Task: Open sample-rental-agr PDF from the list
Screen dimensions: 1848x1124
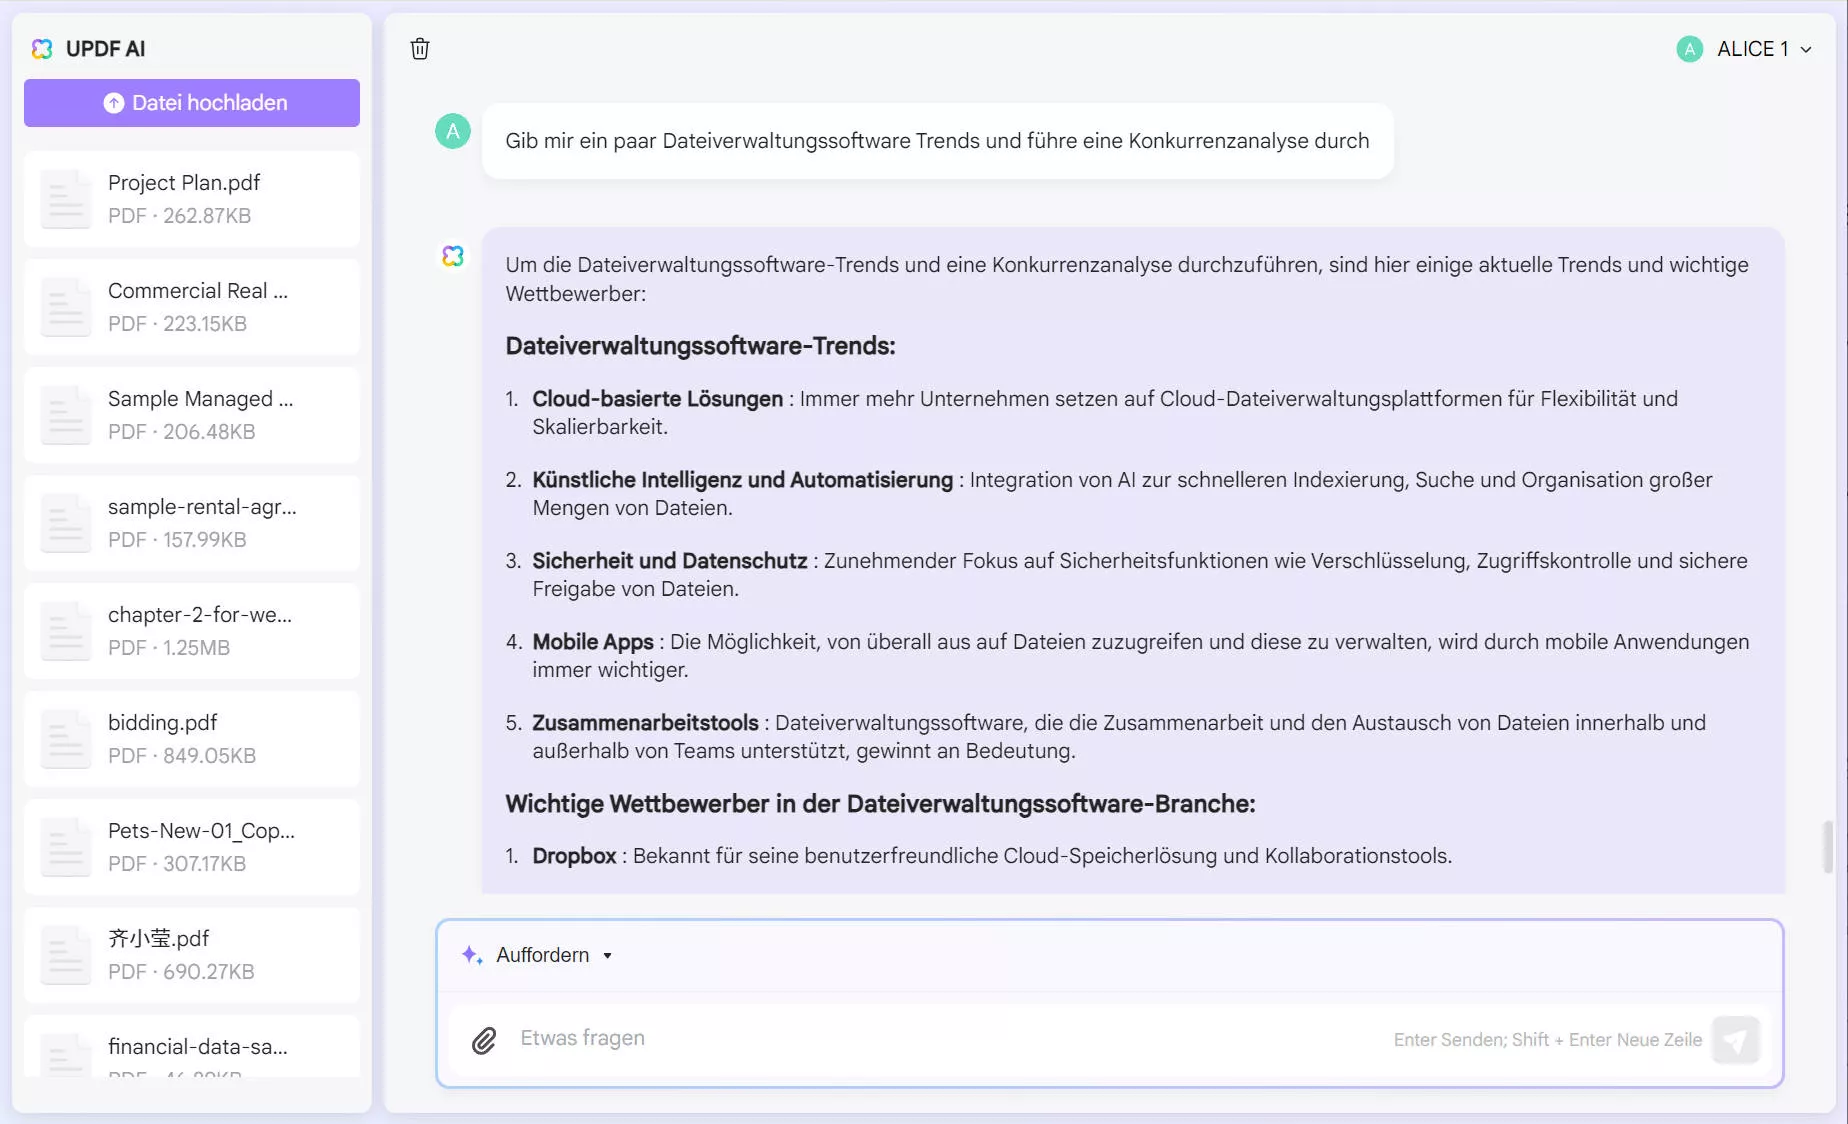Action: (191, 522)
